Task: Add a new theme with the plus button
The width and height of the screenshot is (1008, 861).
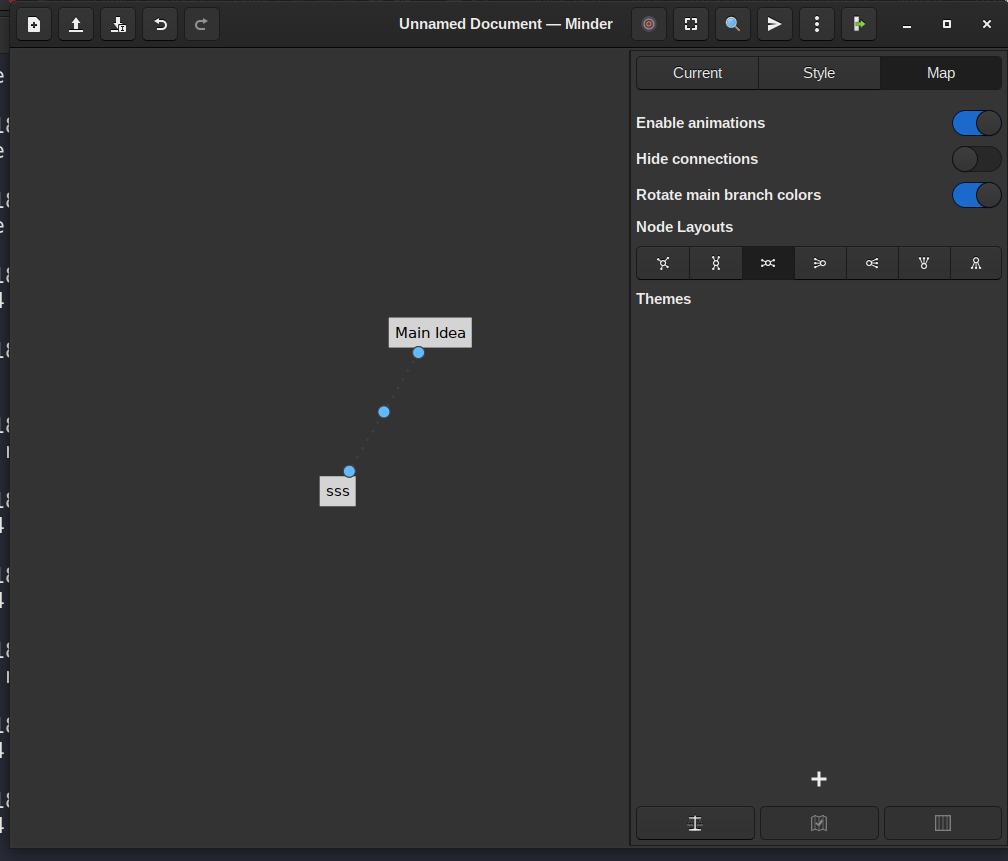Action: coord(819,779)
